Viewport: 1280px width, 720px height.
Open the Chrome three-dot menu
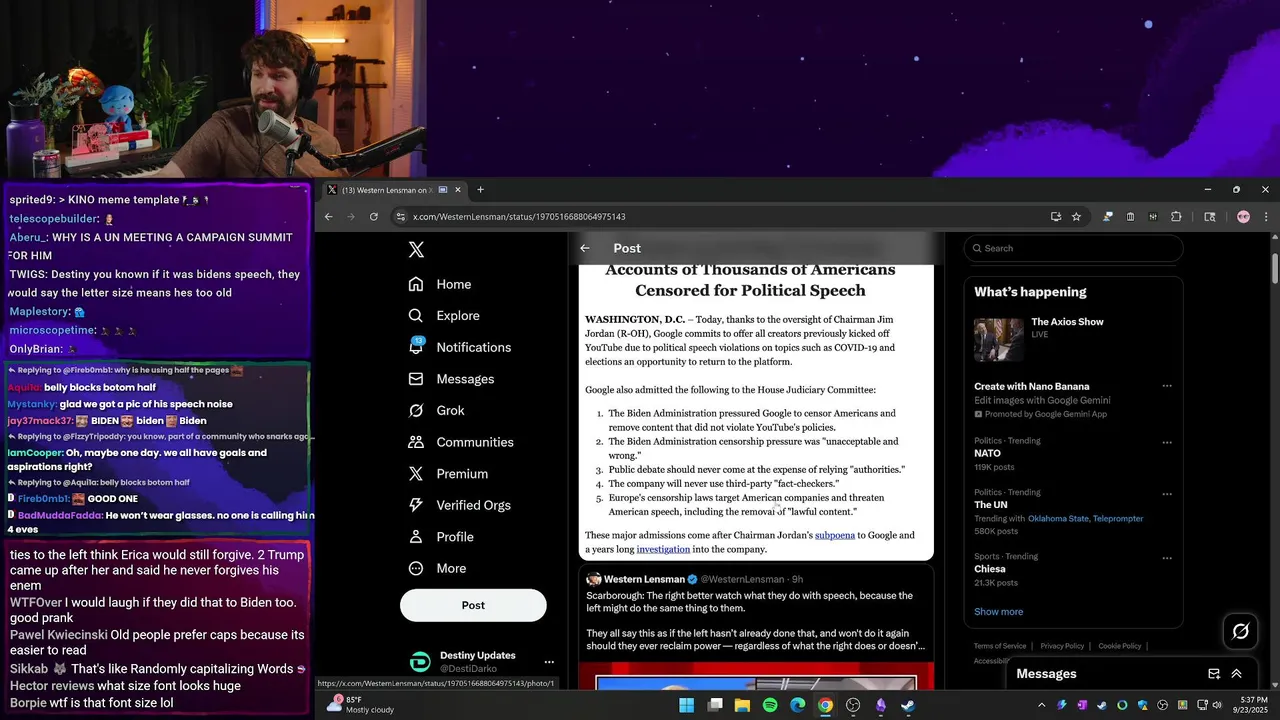[x=1266, y=216]
